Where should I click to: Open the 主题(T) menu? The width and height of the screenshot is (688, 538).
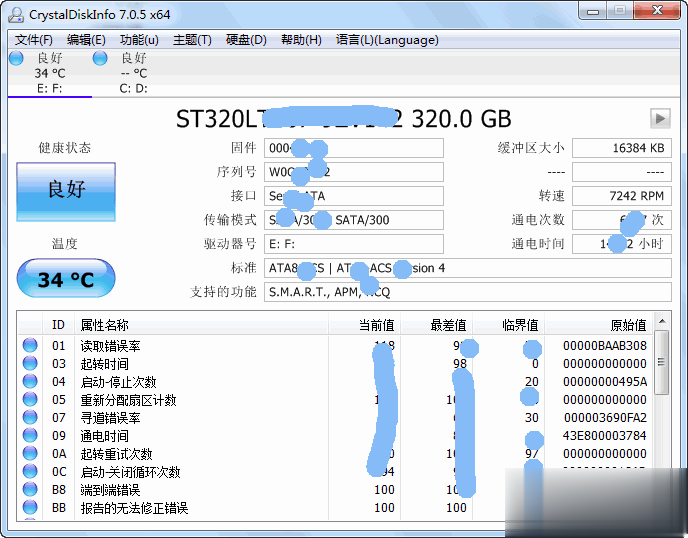[192, 40]
